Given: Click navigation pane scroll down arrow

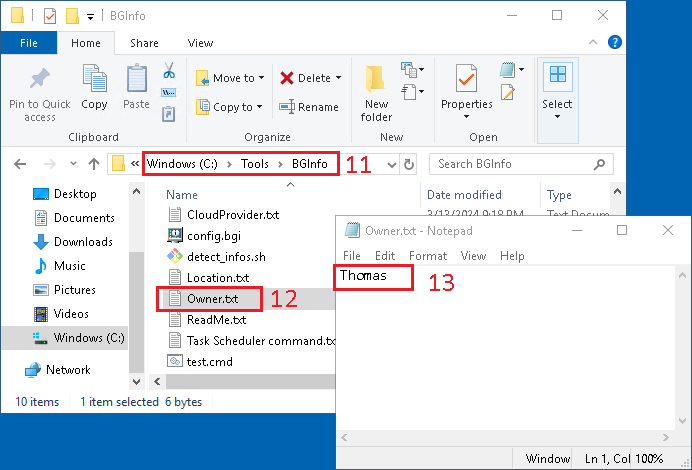Looking at the screenshot, I should tap(136, 381).
